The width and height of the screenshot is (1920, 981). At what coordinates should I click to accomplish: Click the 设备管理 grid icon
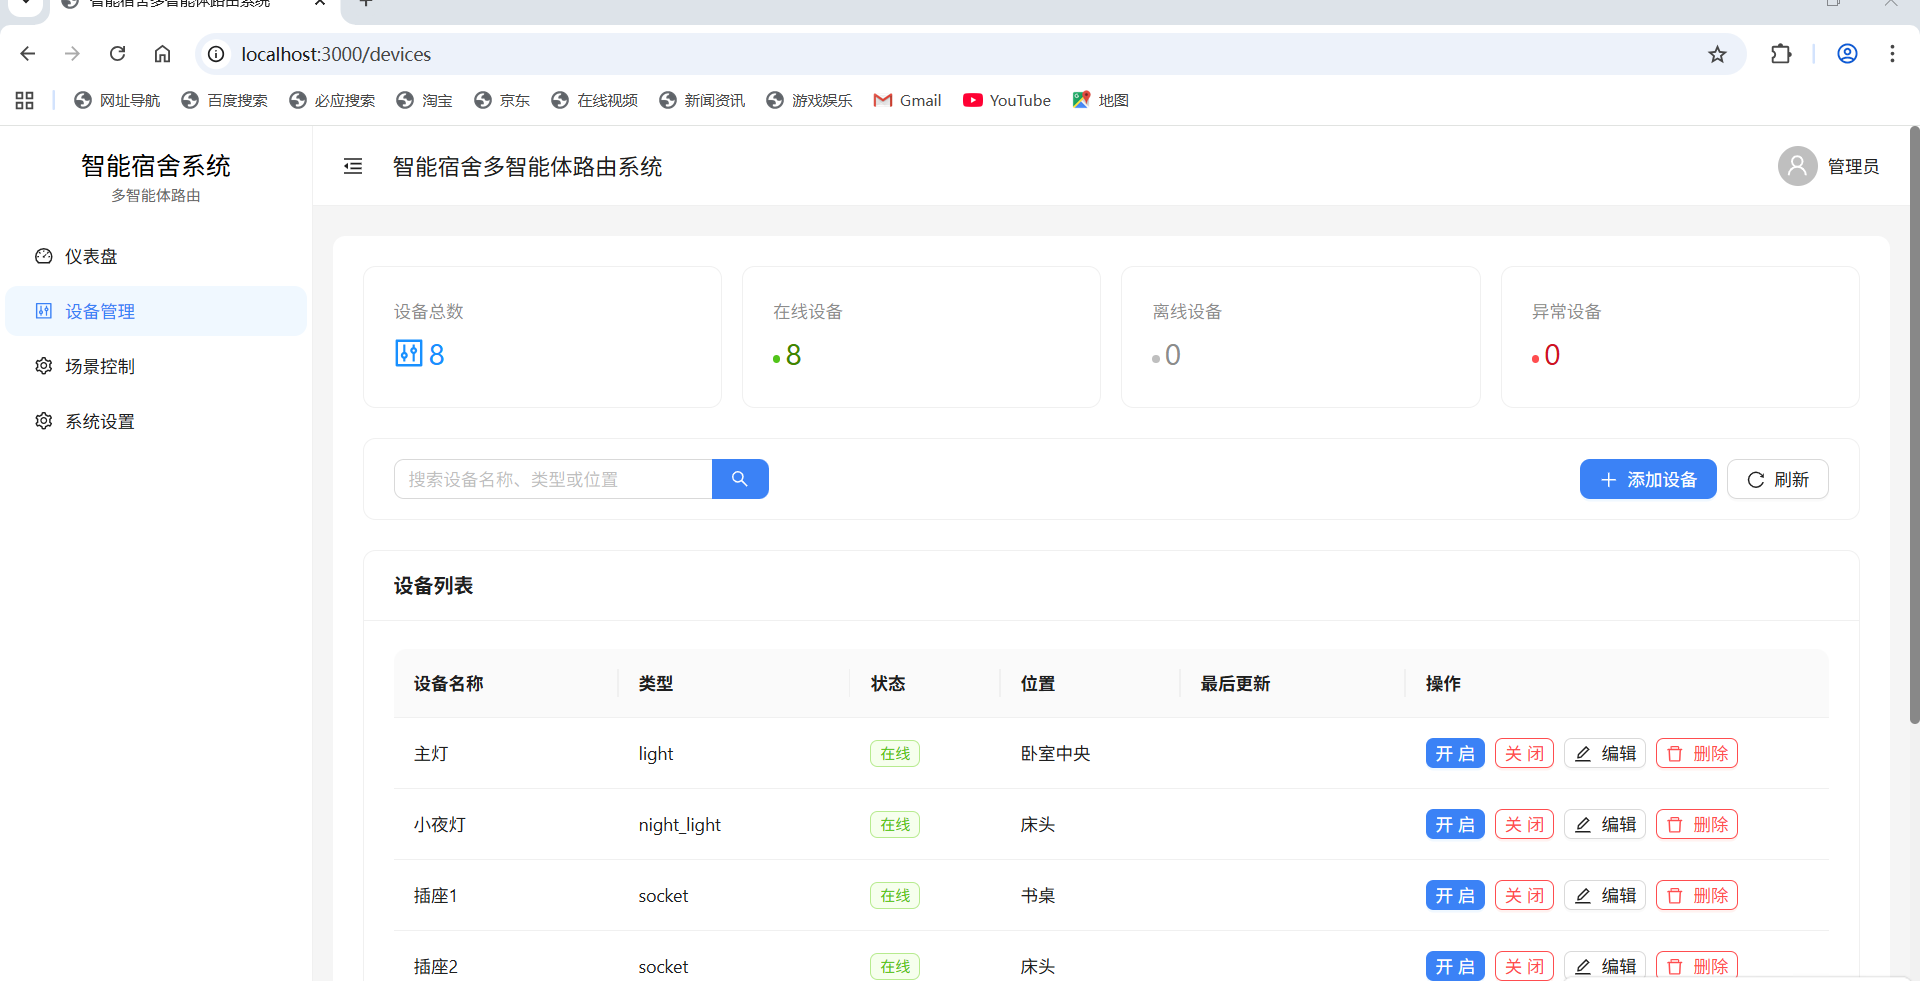(x=44, y=311)
